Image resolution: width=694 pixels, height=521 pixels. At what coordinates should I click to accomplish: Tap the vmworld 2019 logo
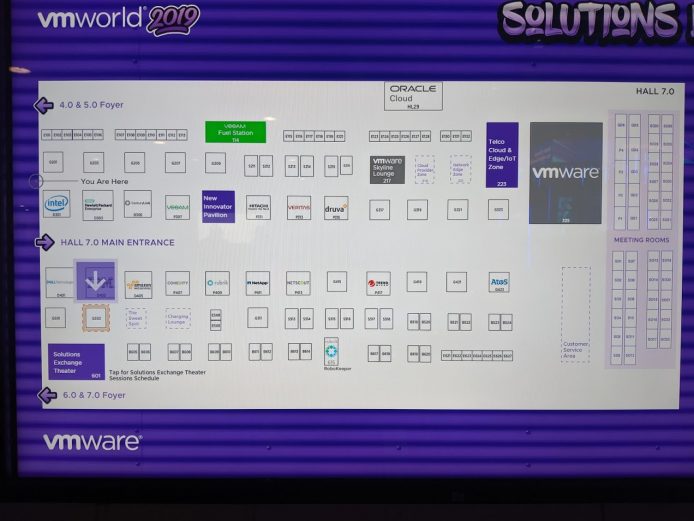[119, 19]
